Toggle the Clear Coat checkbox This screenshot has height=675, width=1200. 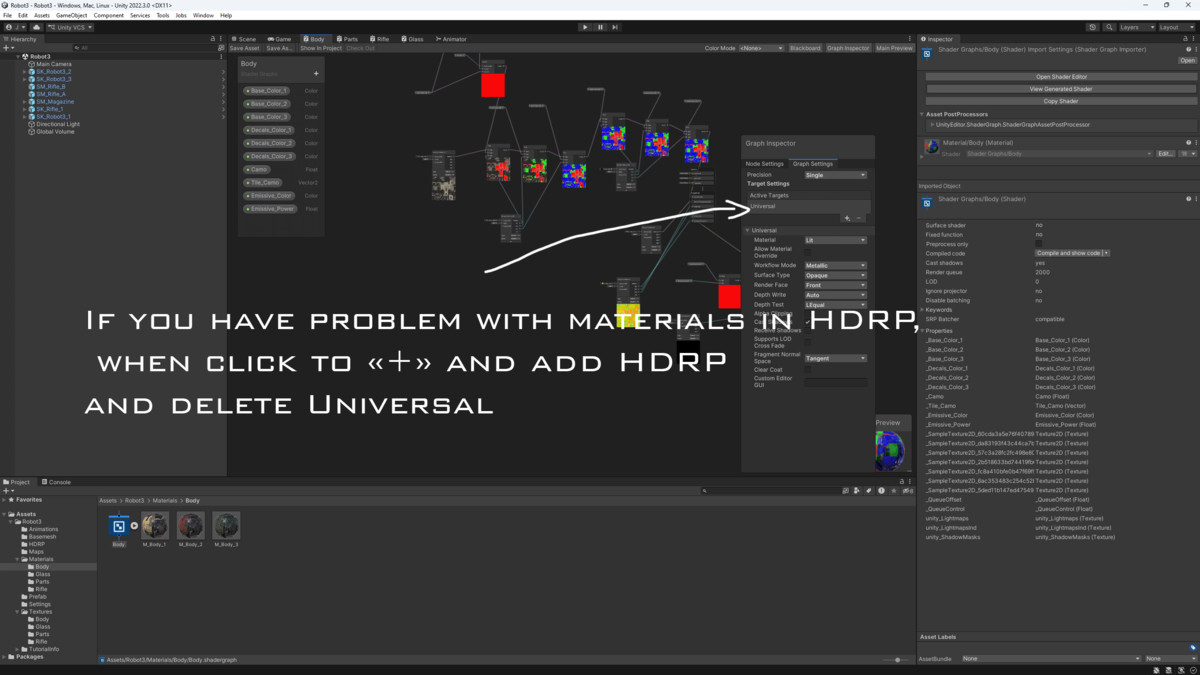pos(808,370)
